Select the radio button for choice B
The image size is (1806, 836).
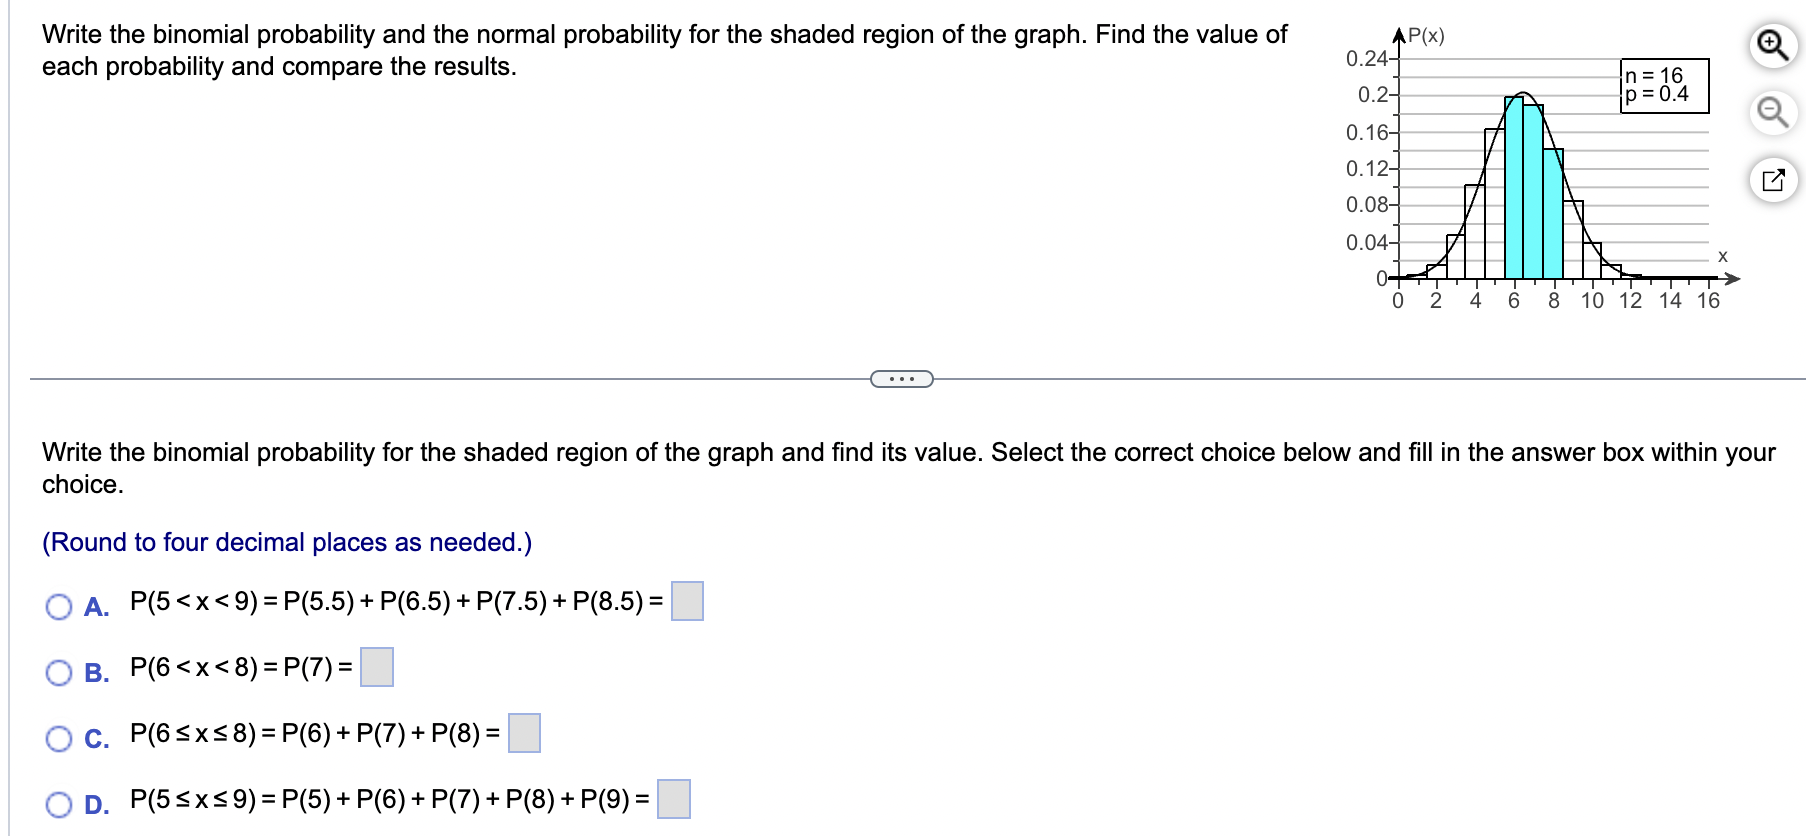(59, 673)
